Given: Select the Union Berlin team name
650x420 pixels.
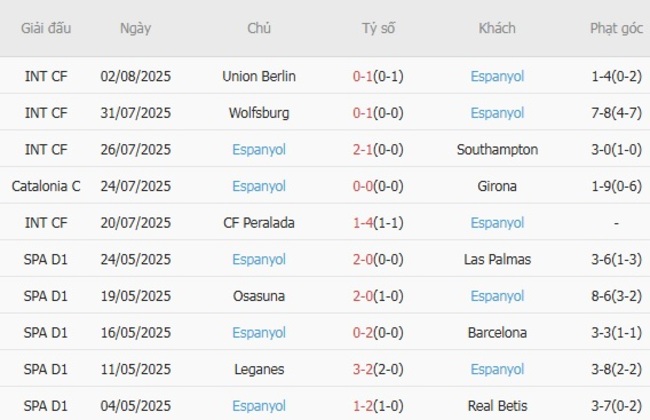Looking at the screenshot, I should pyautogui.click(x=259, y=76).
